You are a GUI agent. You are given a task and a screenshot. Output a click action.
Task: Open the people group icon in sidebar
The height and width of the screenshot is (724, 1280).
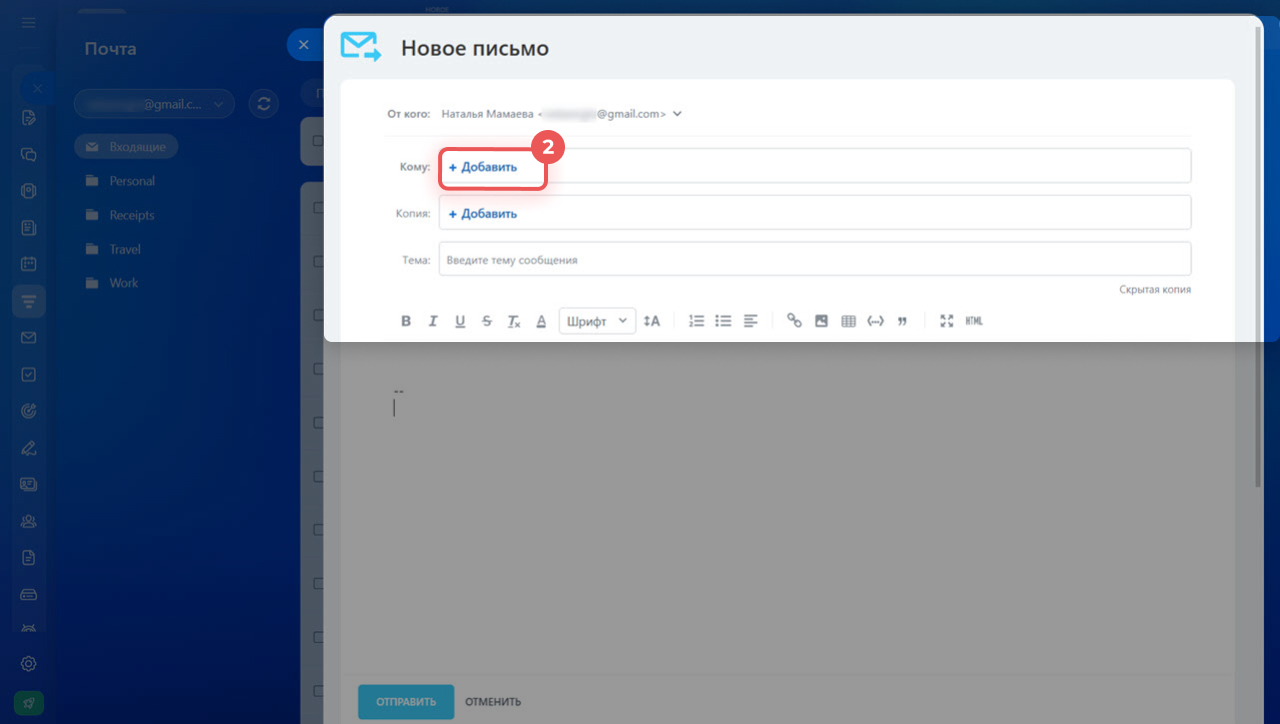(x=29, y=520)
